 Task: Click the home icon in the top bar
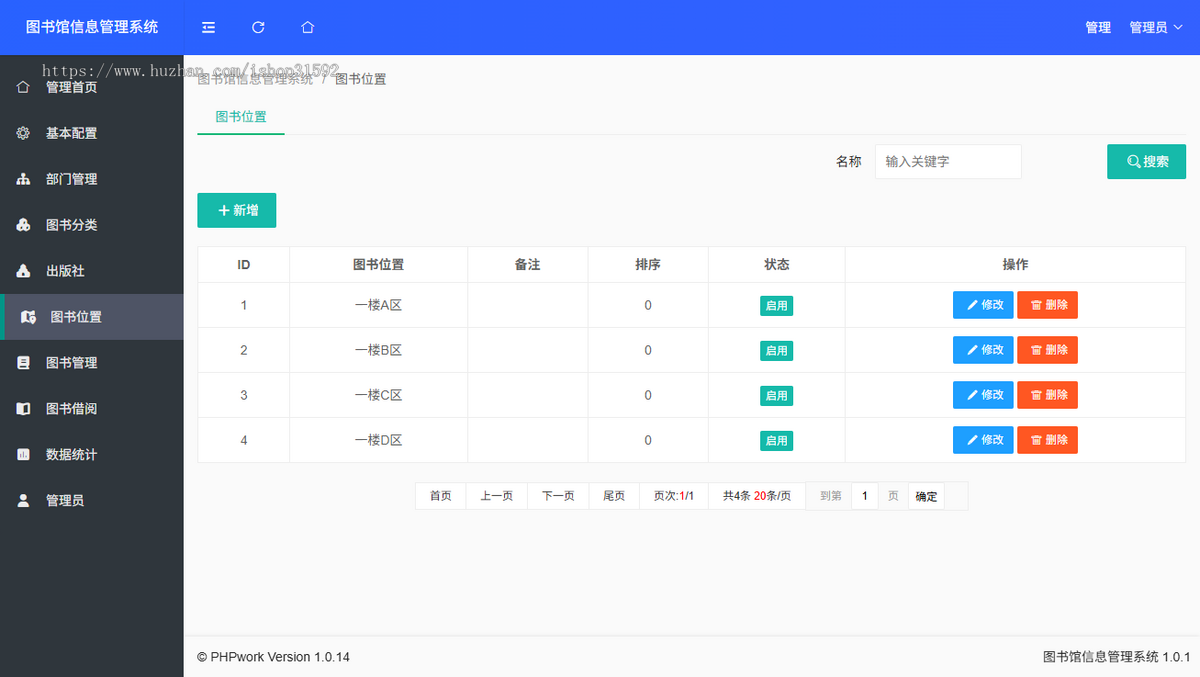click(307, 27)
